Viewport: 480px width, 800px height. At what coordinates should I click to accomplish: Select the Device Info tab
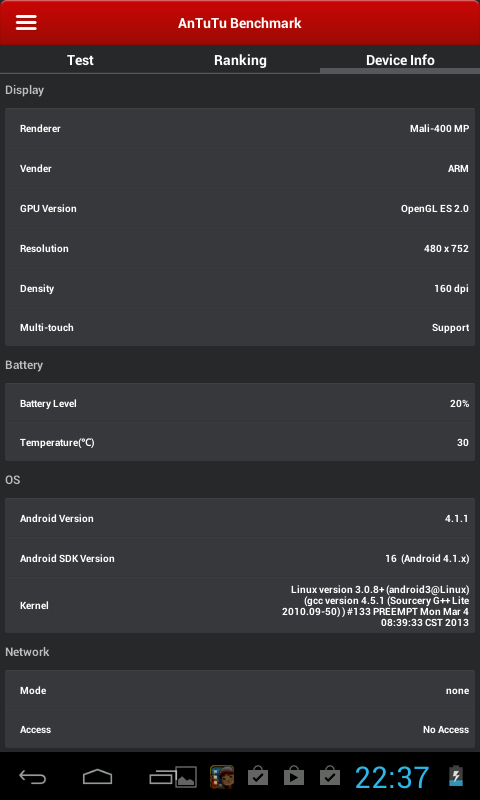click(400, 60)
